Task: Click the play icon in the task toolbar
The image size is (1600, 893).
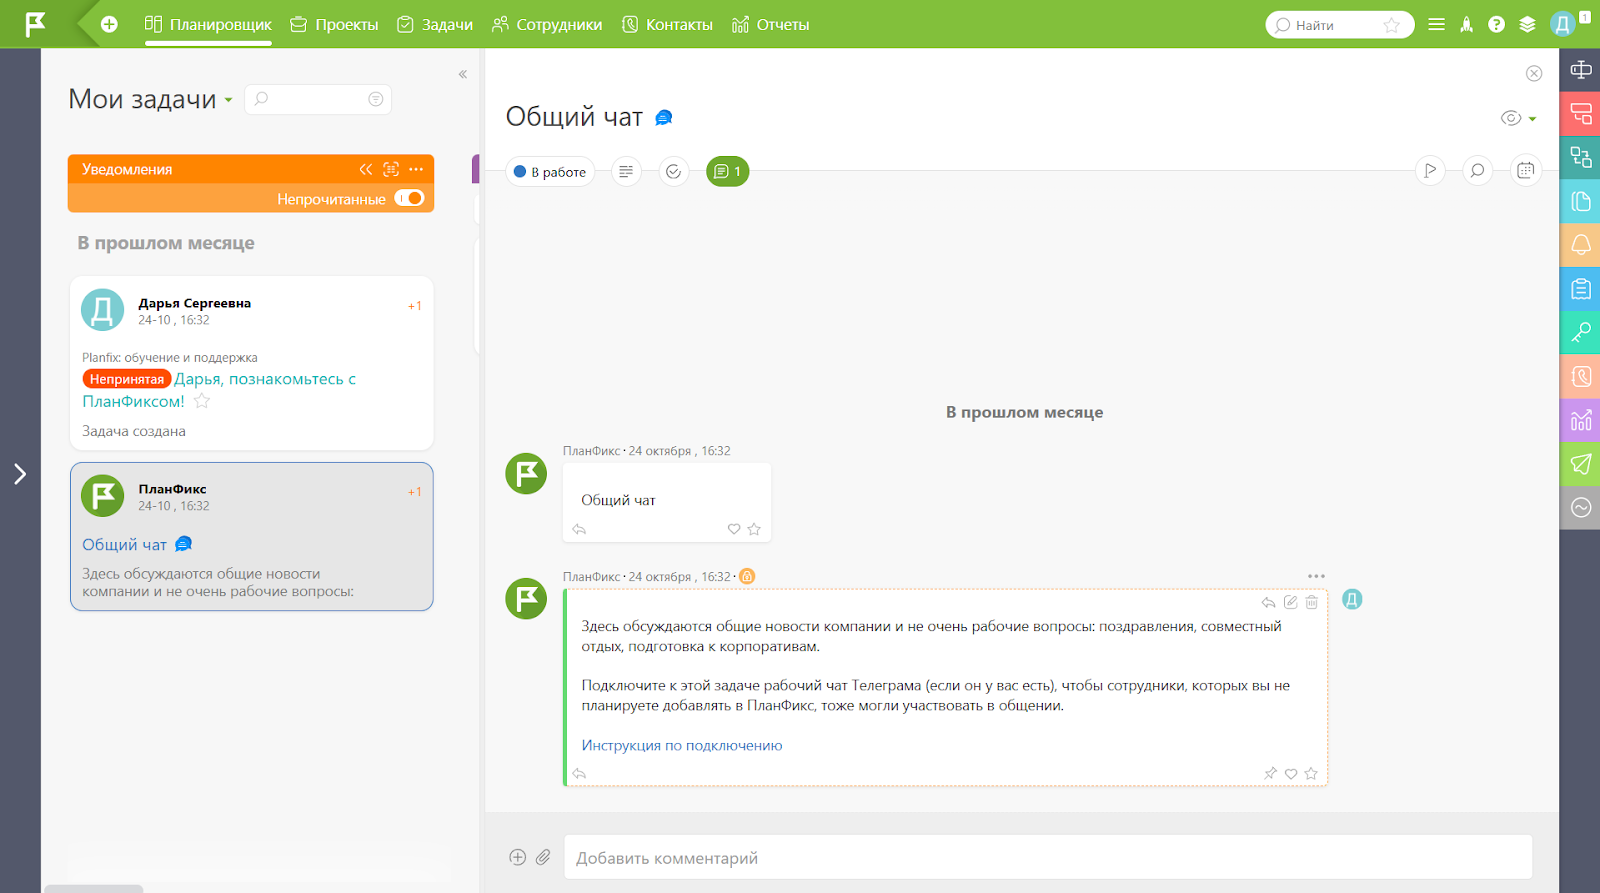Action: (x=1430, y=171)
